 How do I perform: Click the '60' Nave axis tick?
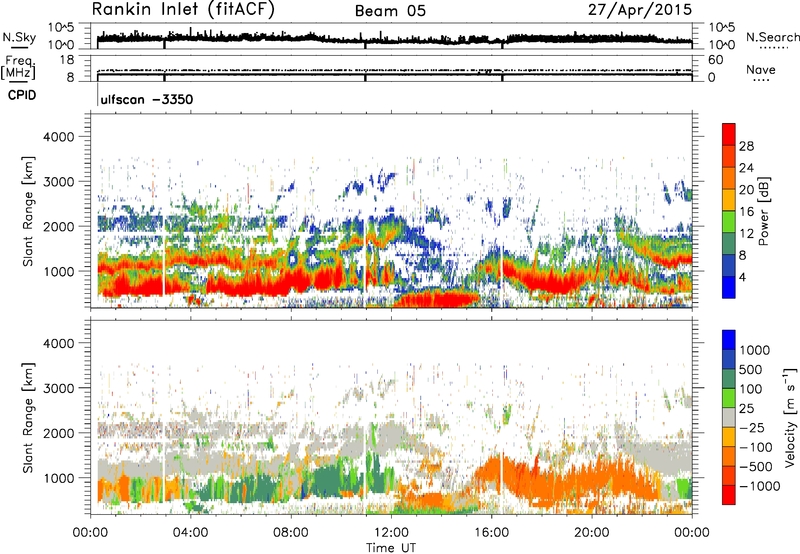(x=716, y=60)
